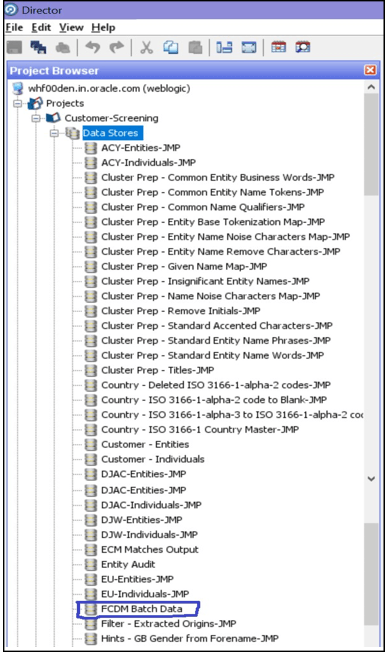Click the Copy toolbar icon
Screen dimensions: 388x652
171,47
